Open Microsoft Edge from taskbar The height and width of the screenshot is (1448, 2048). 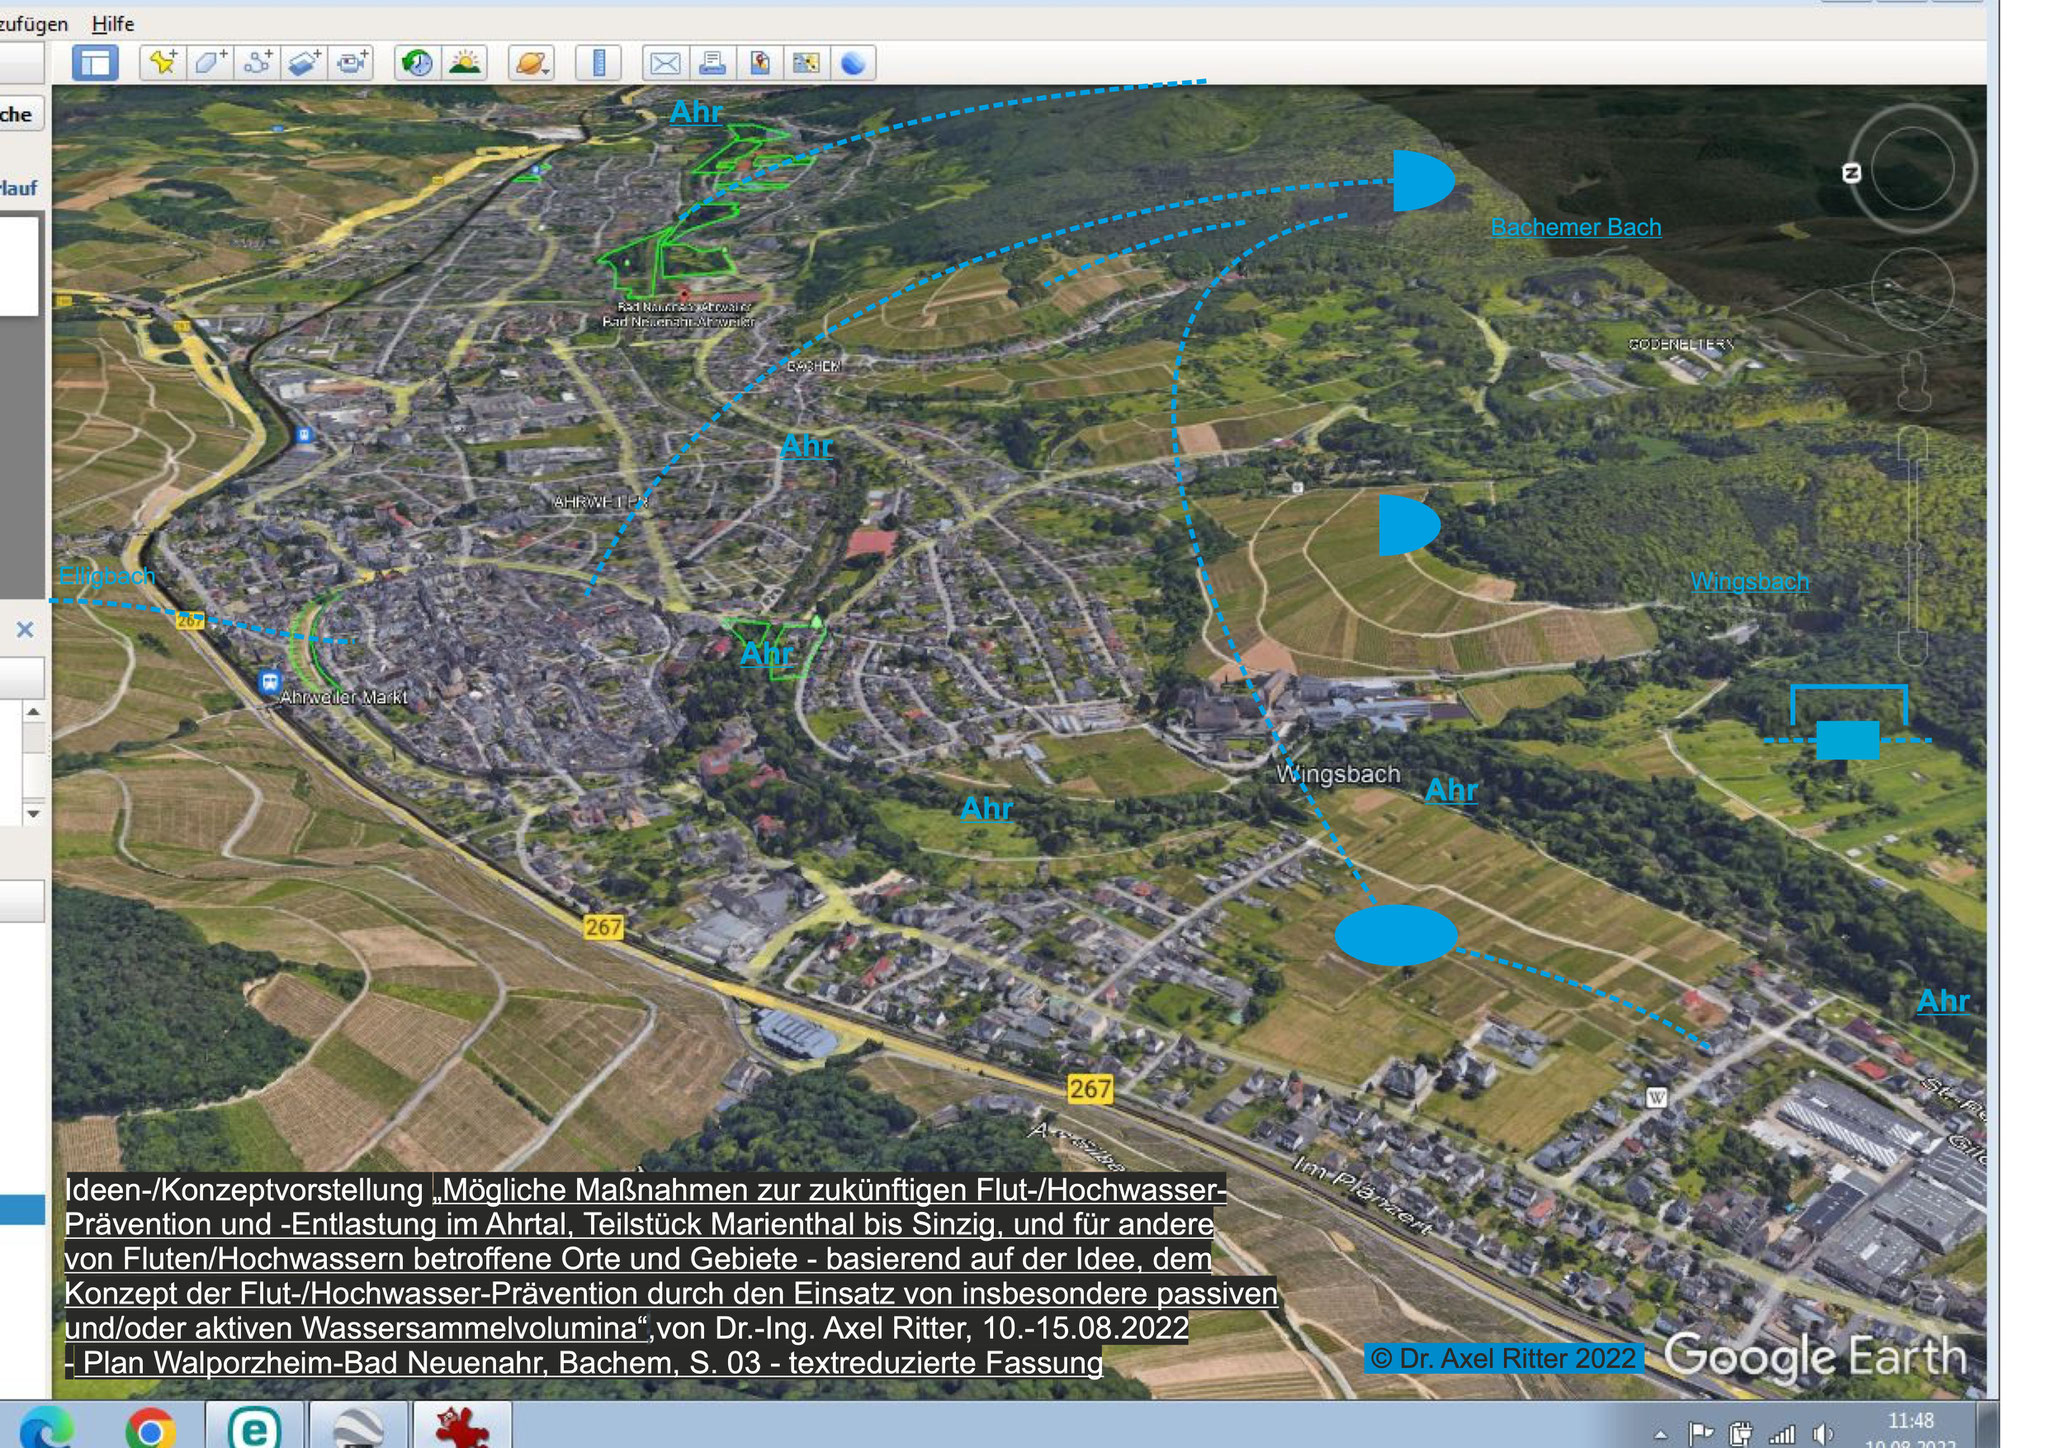pos(47,1427)
